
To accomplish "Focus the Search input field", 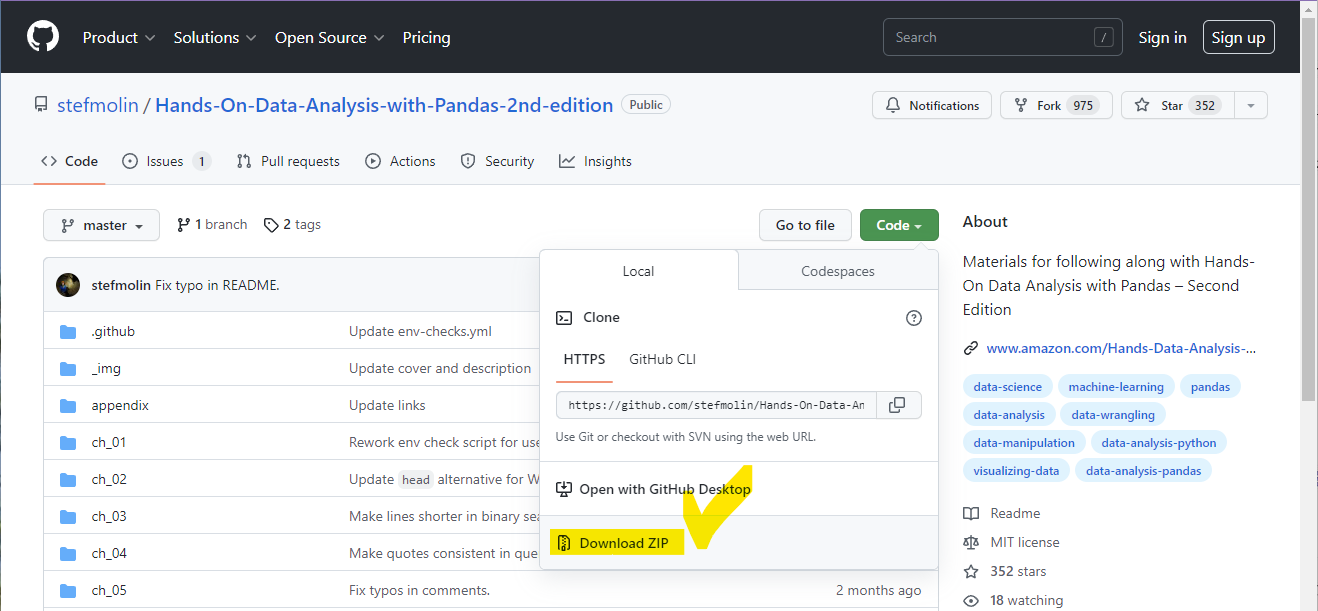I will pos(1002,37).
